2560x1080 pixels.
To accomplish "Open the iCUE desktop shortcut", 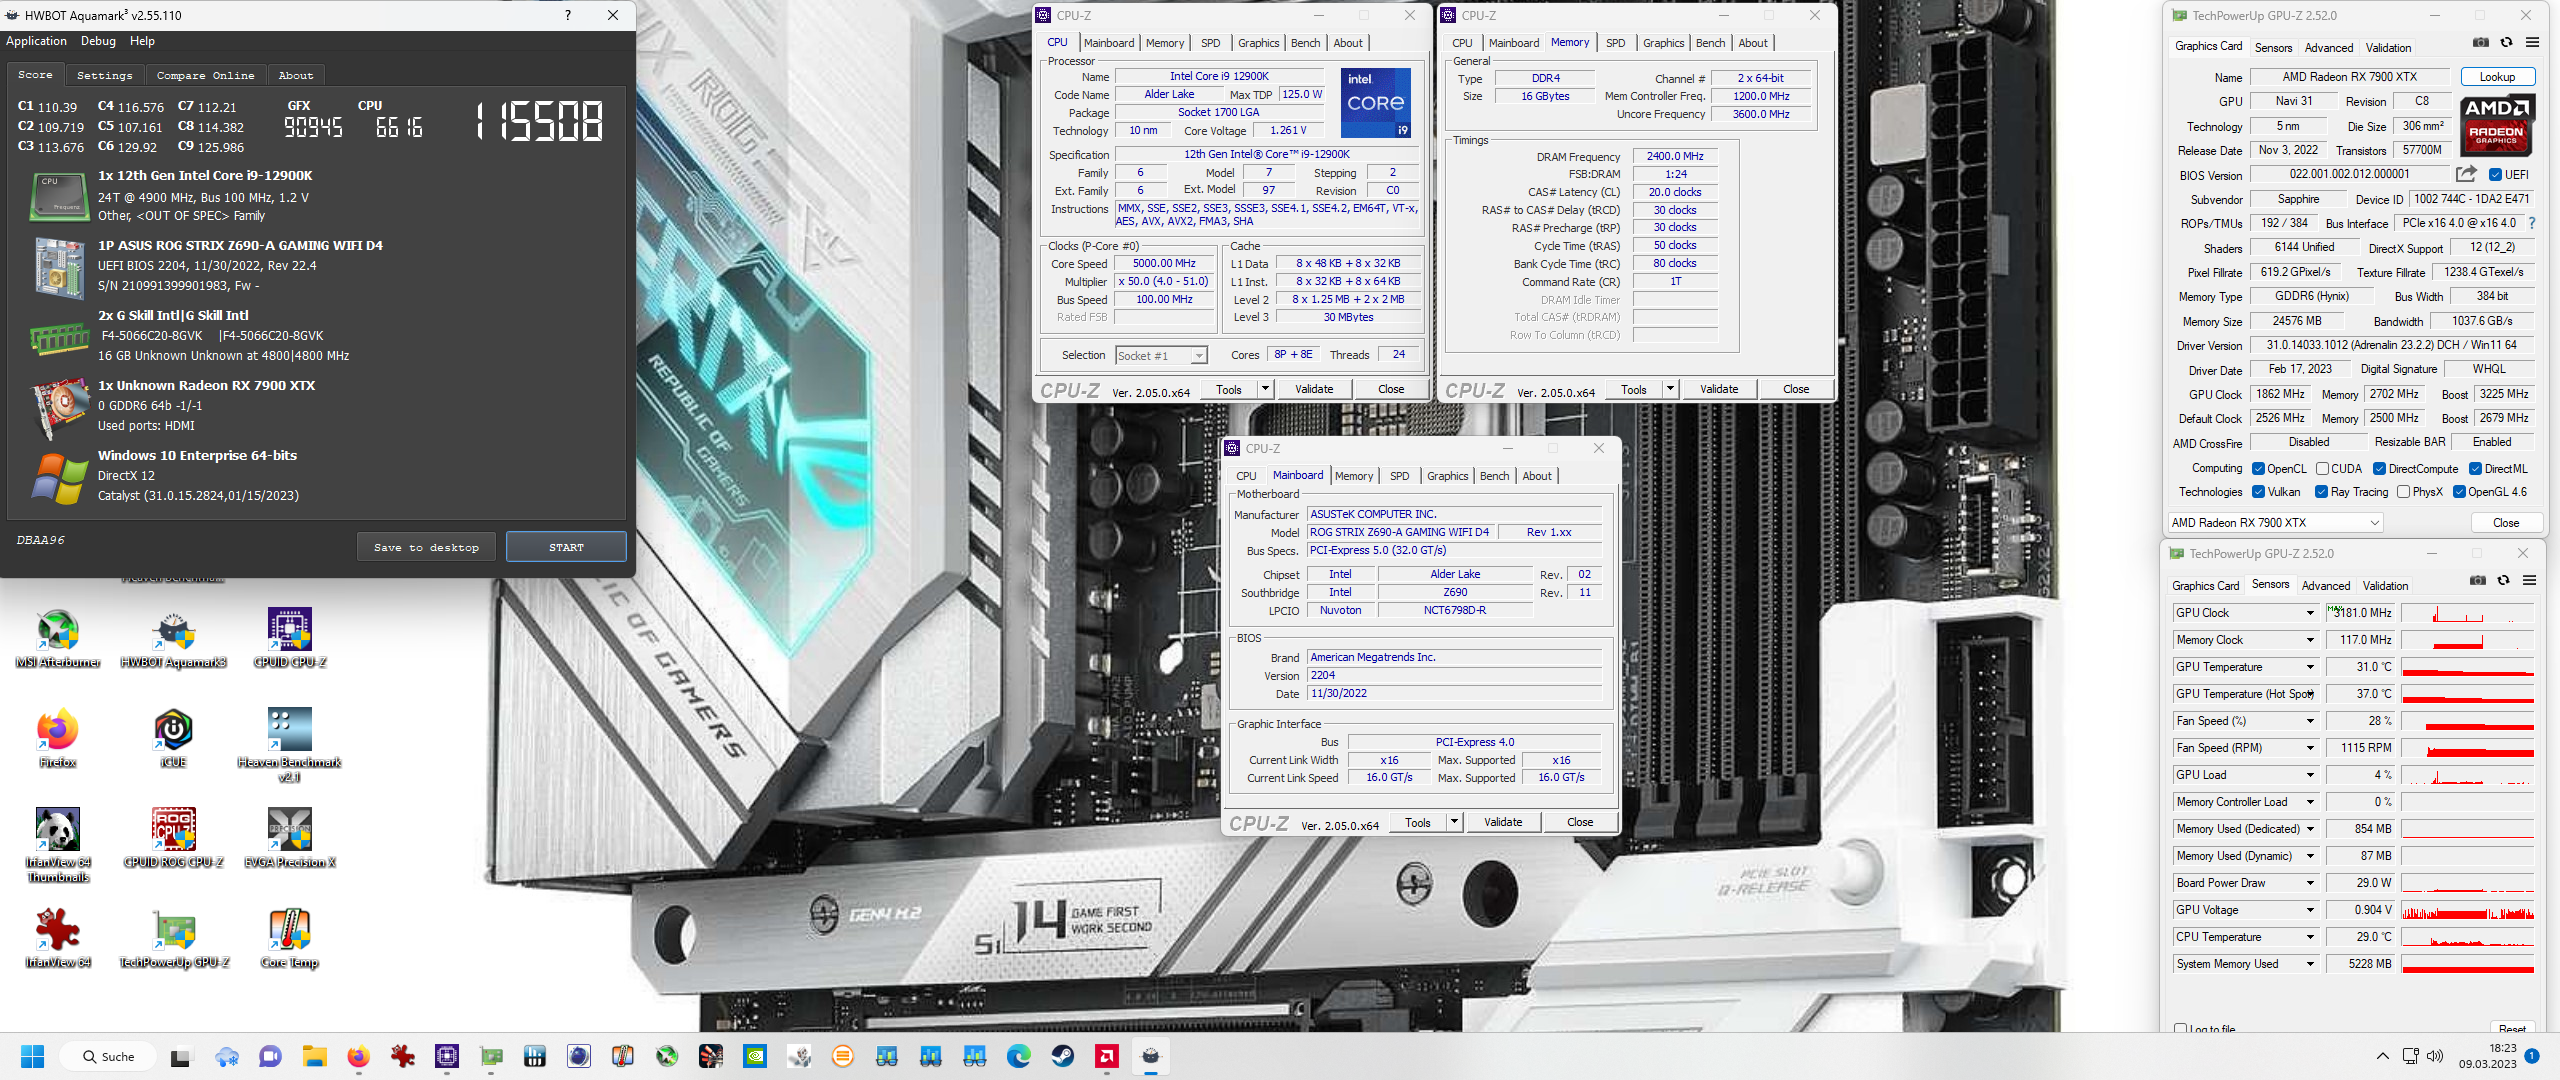I will (173, 739).
